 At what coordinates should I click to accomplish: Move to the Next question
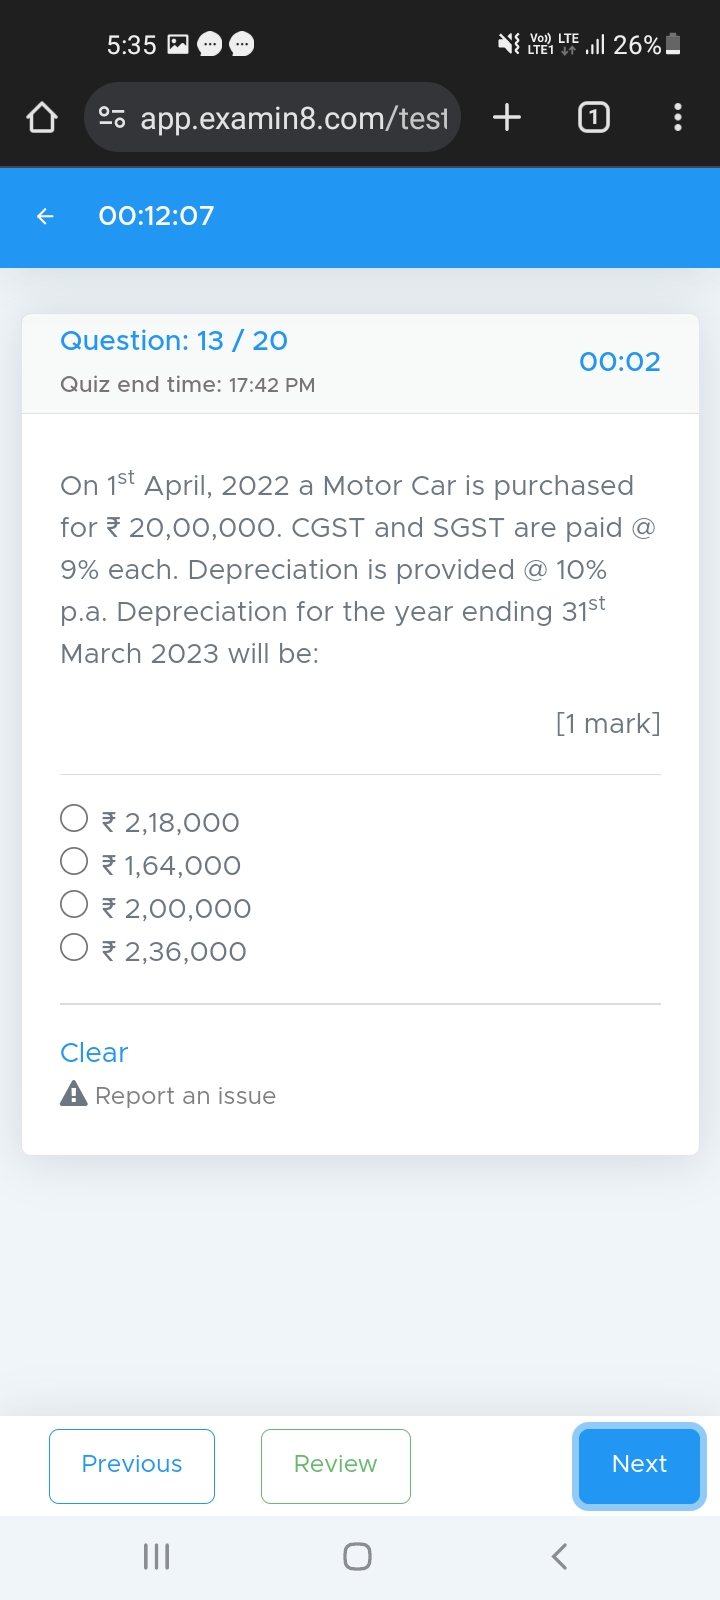639,1466
